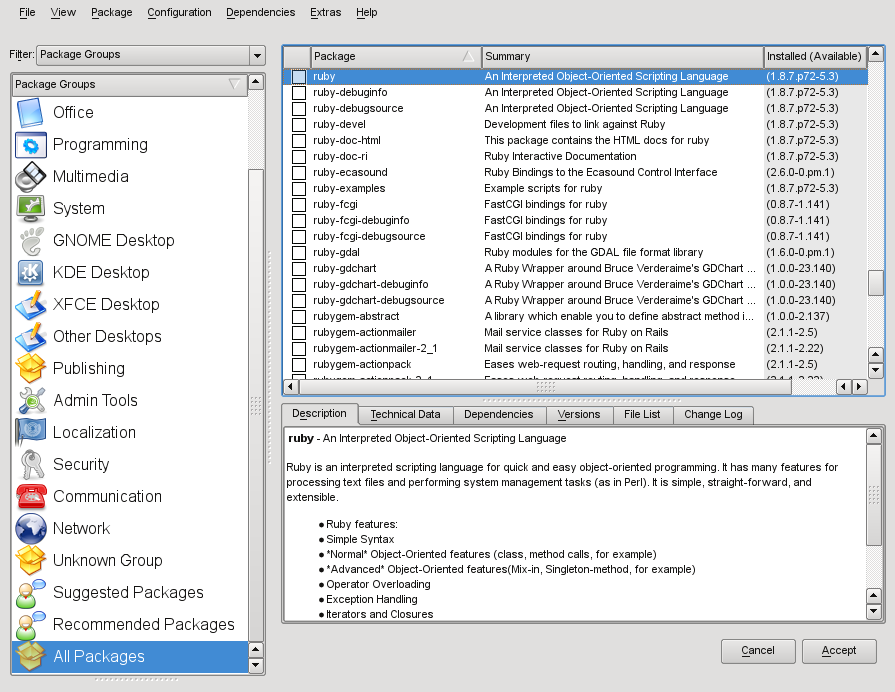Toggle the ruby-doc-html package checkbox

pyautogui.click(x=299, y=140)
